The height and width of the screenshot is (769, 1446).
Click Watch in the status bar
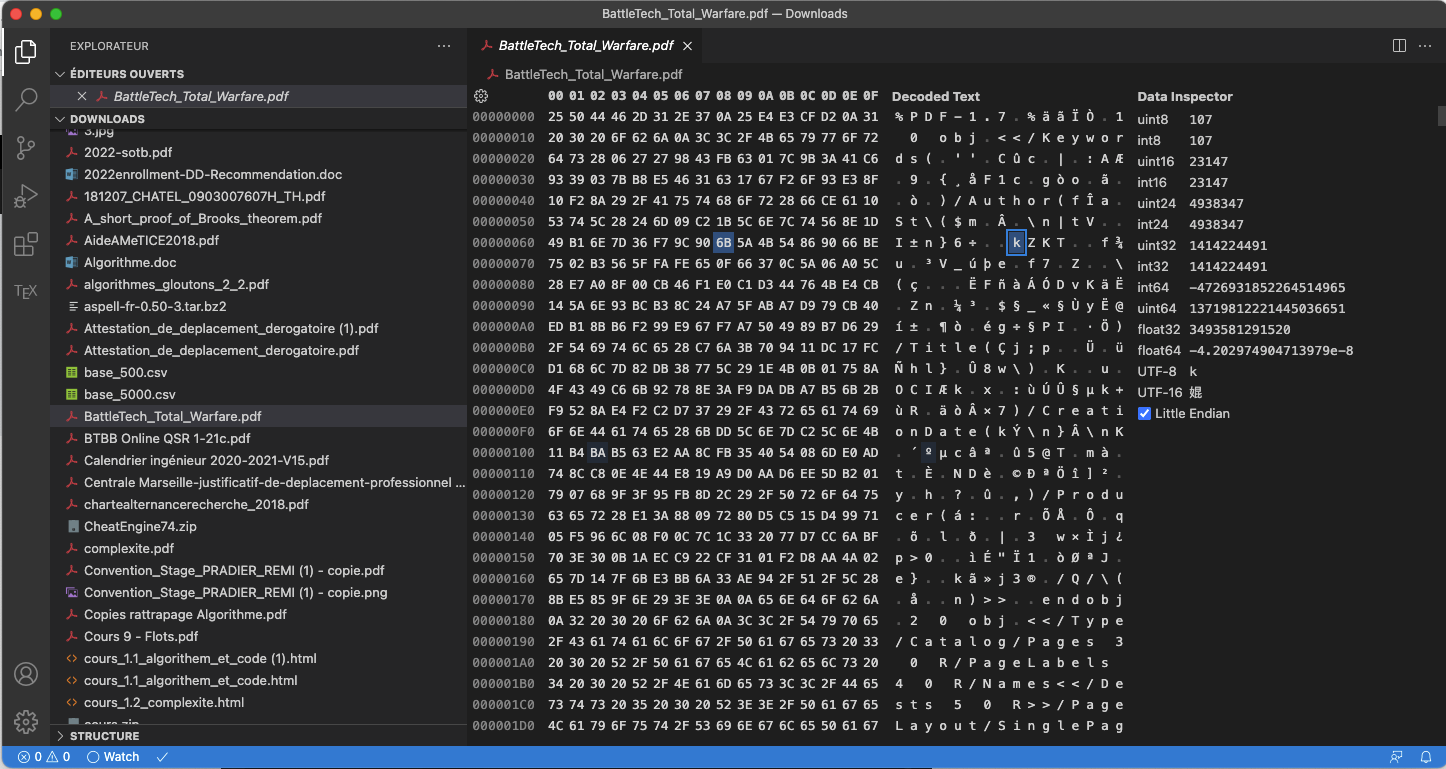click(x=113, y=757)
